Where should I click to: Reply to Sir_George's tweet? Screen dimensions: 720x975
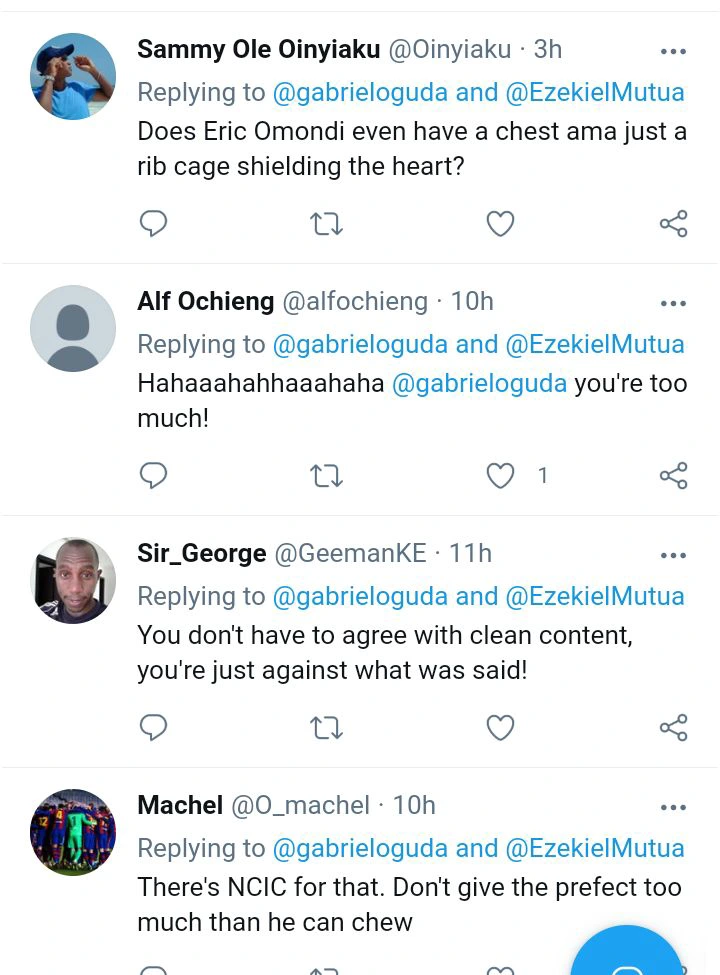(x=153, y=727)
